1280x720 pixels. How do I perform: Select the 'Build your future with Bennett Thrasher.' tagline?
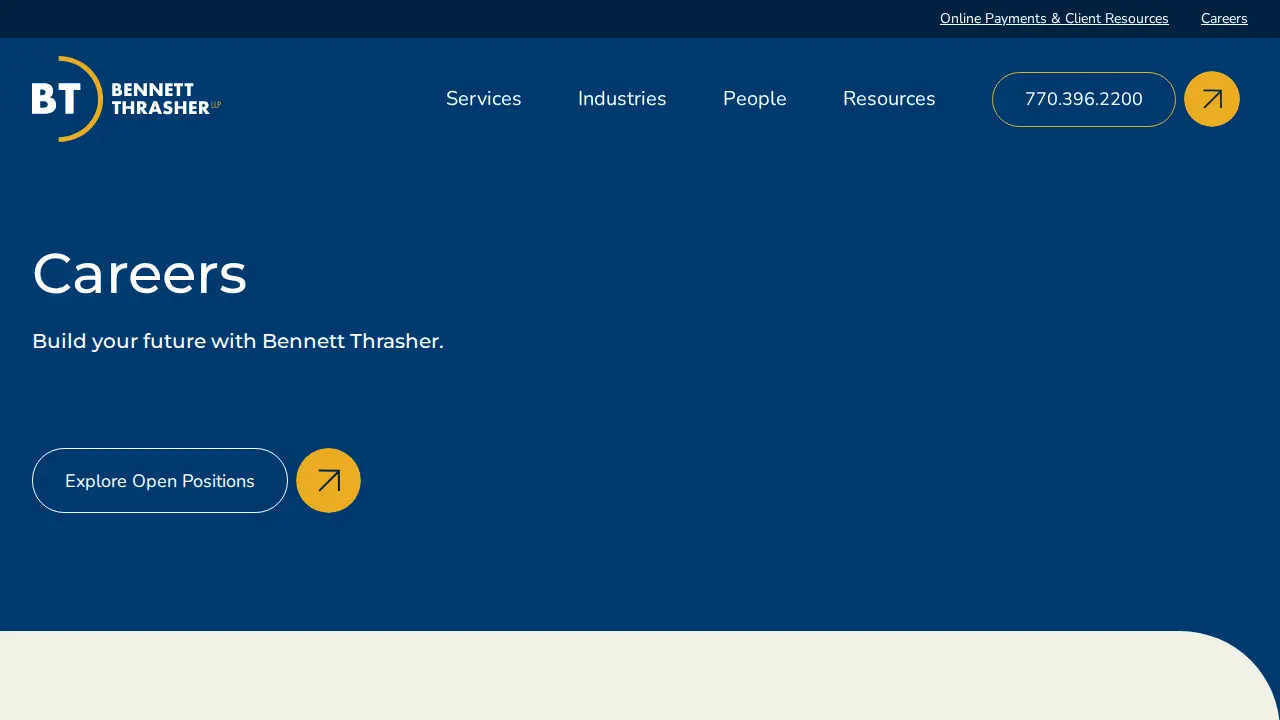click(238, 341)
